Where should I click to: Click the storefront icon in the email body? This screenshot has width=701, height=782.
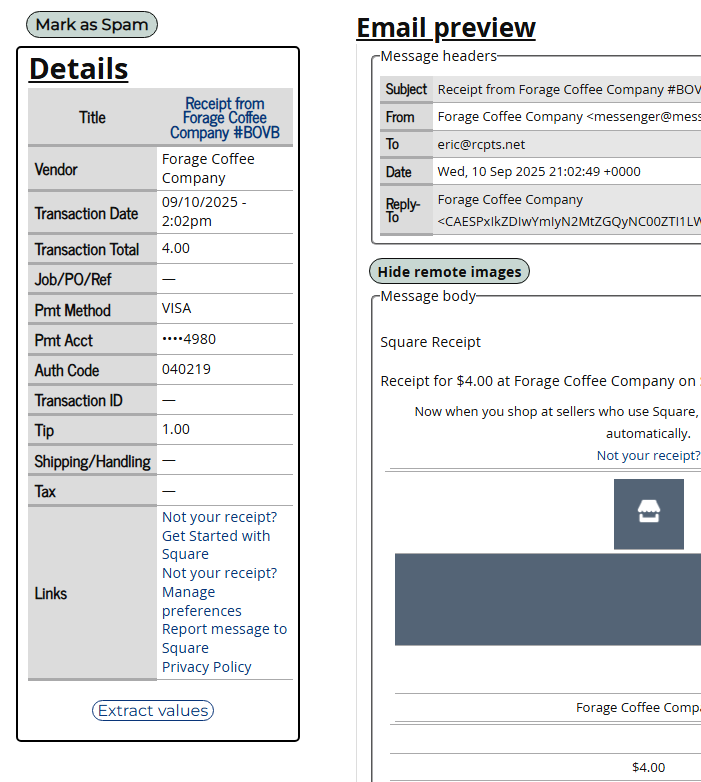coord(649,513)
